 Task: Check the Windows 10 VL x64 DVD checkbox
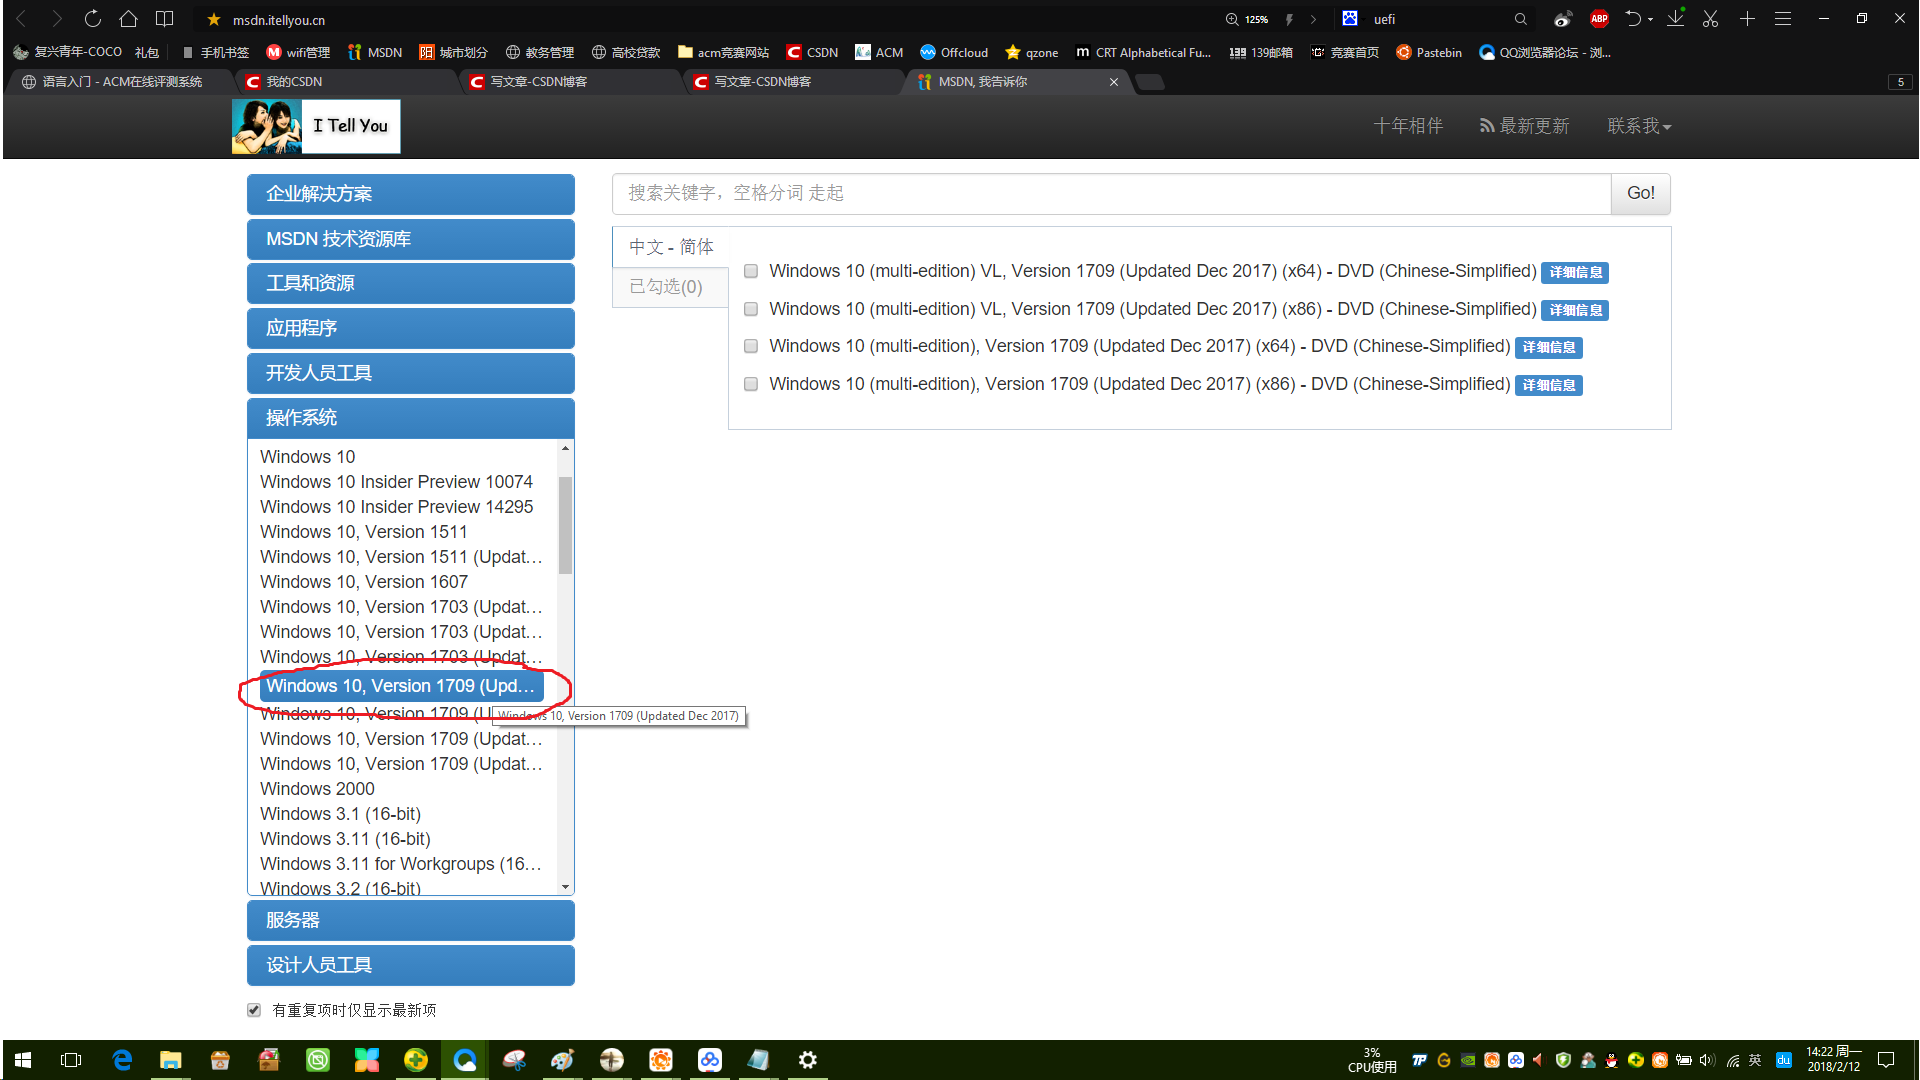click(x=751, y=272)
